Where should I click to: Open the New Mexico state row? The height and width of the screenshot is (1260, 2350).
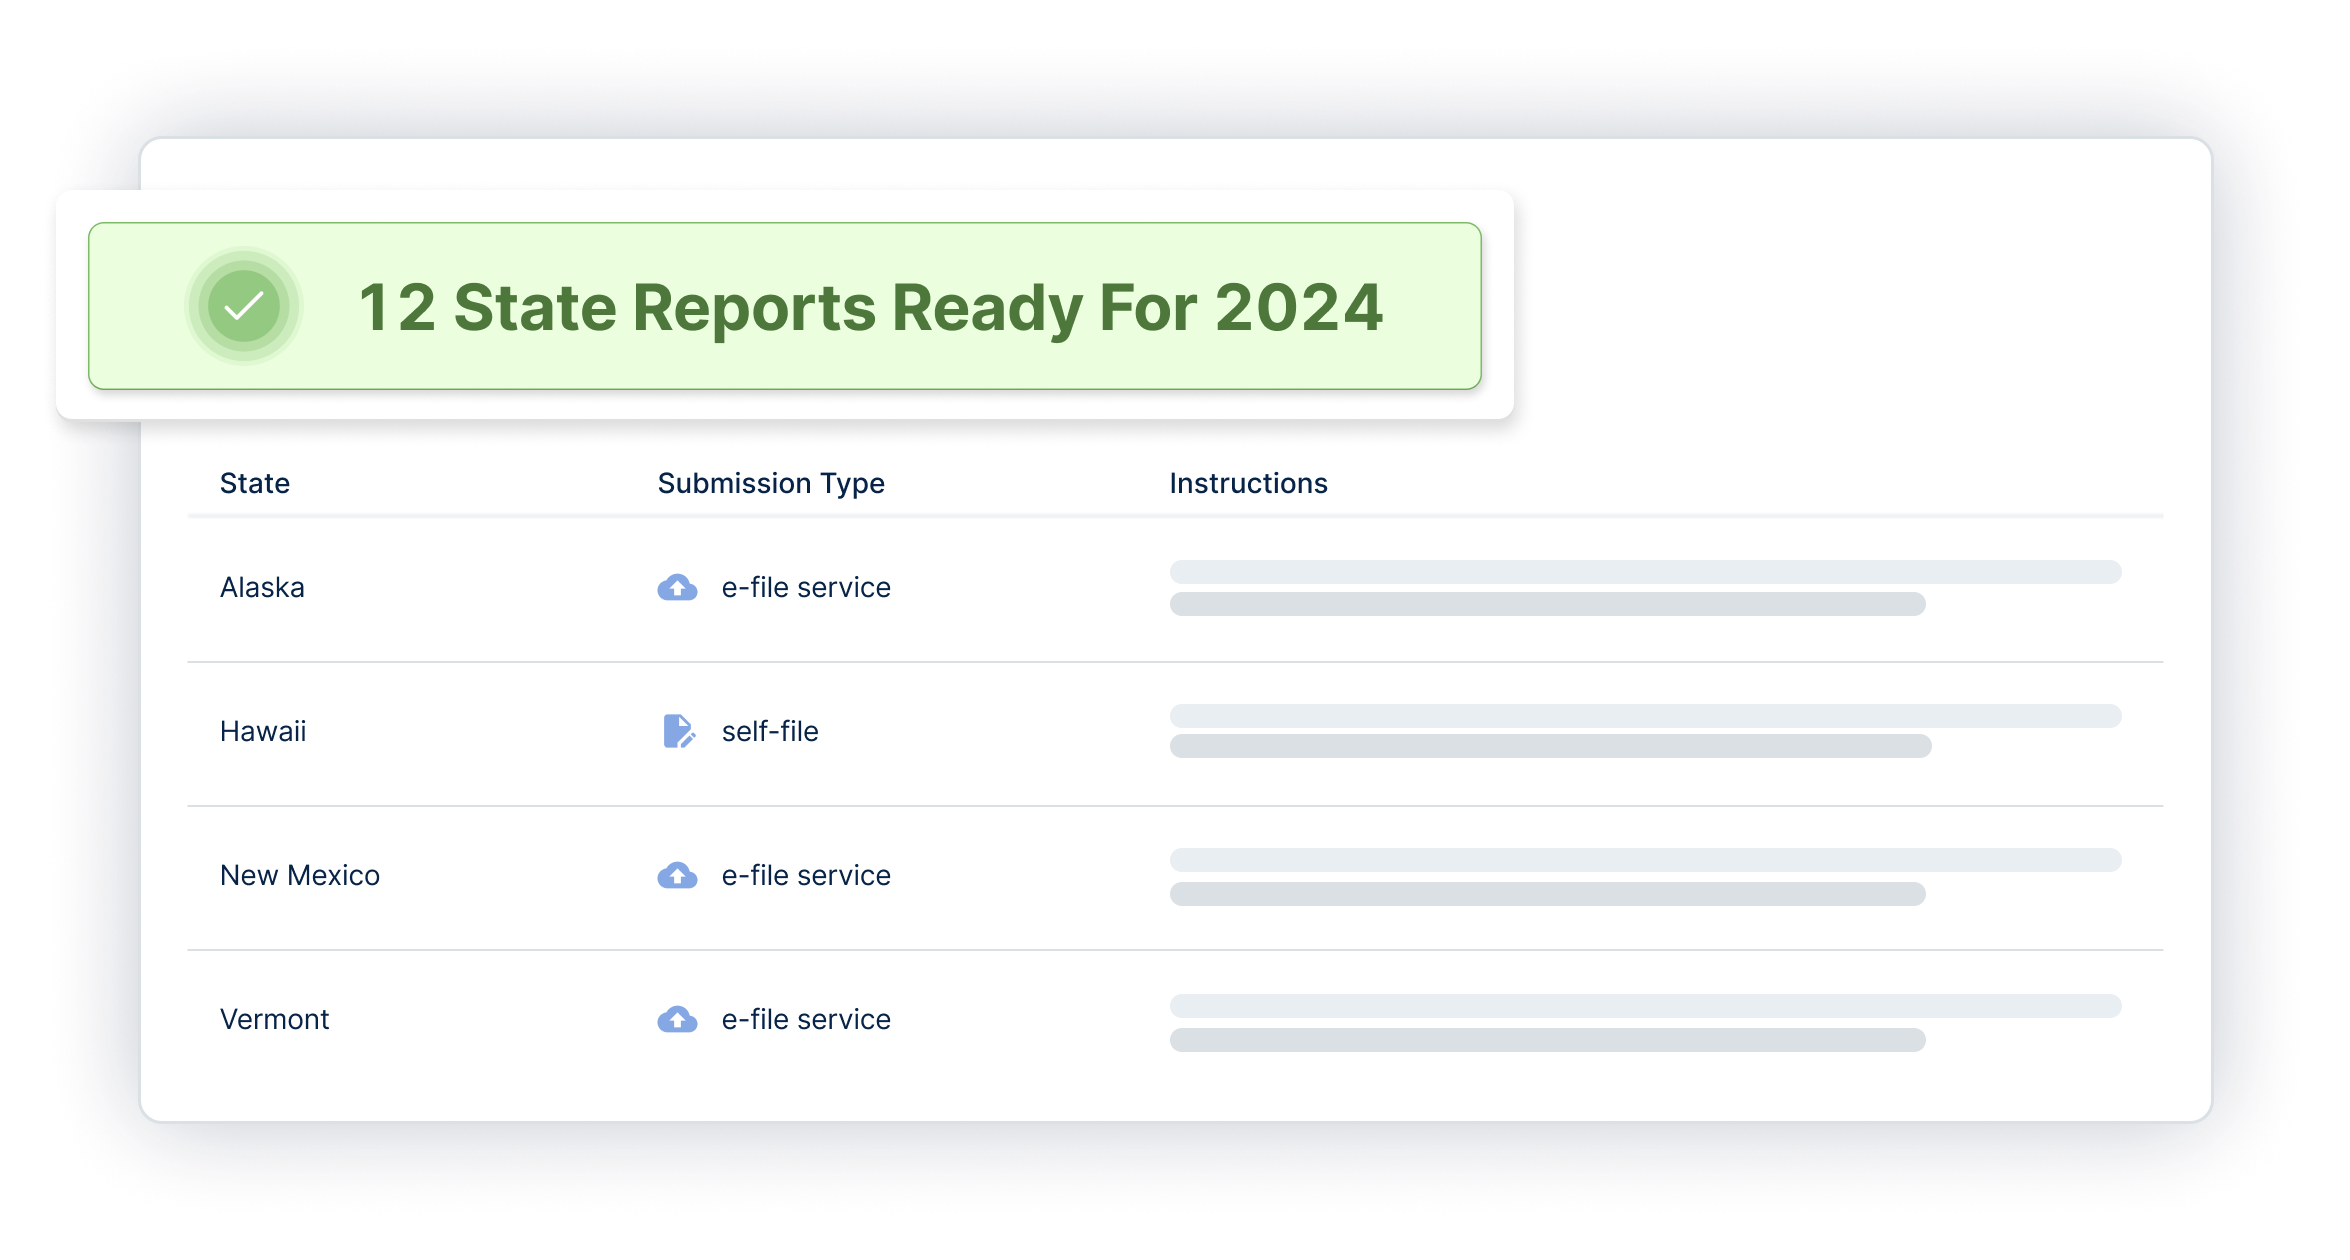pos(300,875)
